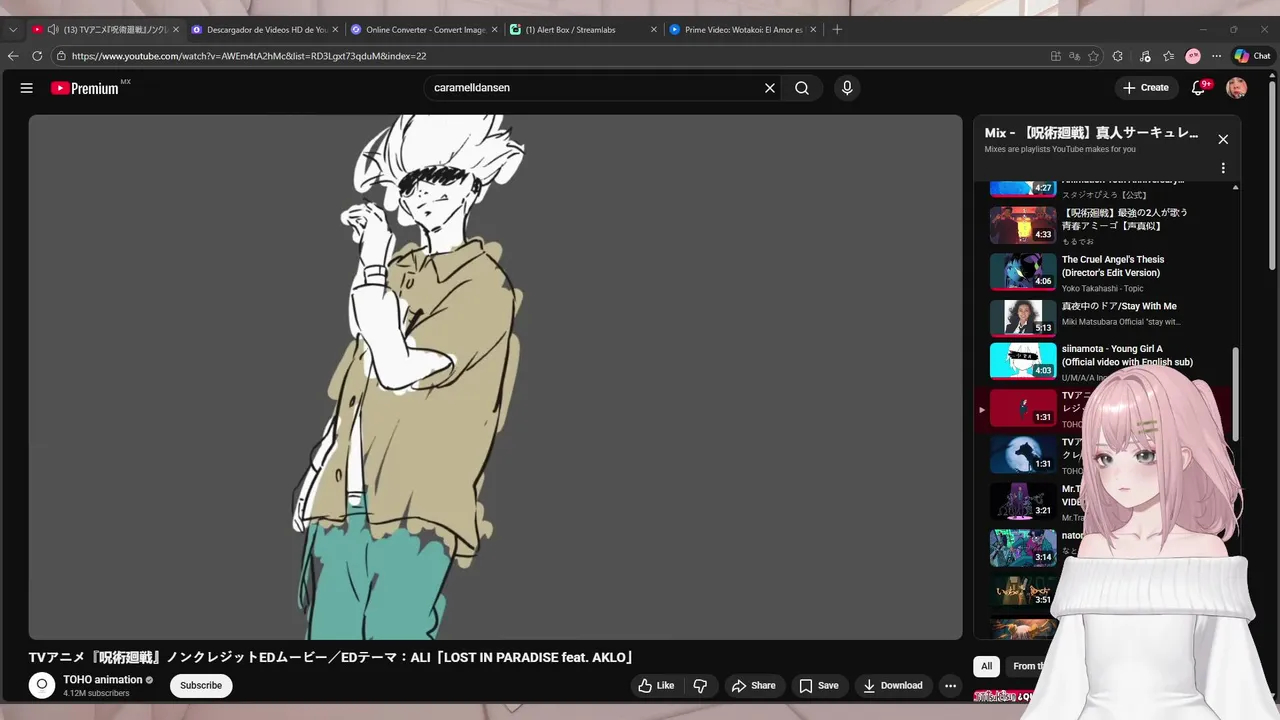Switch to Alert Box / Streamlabs tab
The width and height of the screenshot is (1280, 720).
[583, 30]
